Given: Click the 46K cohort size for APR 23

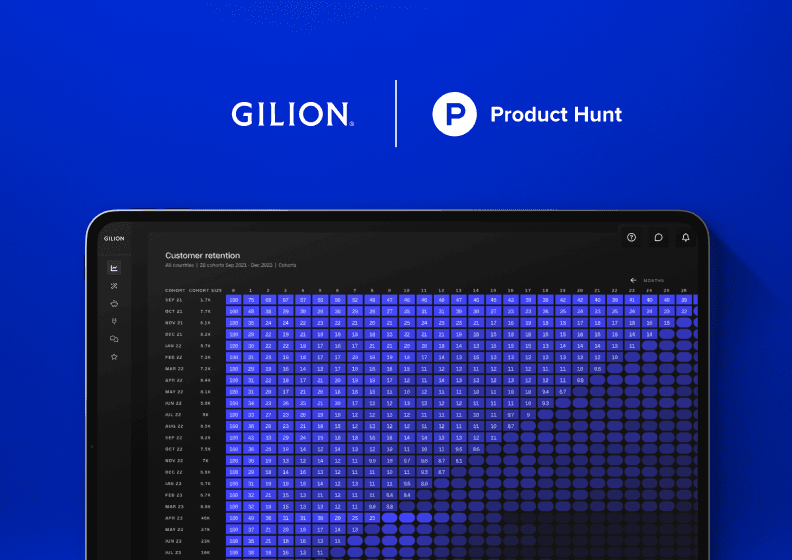Looking at the screenshot, I should (206, 518).
